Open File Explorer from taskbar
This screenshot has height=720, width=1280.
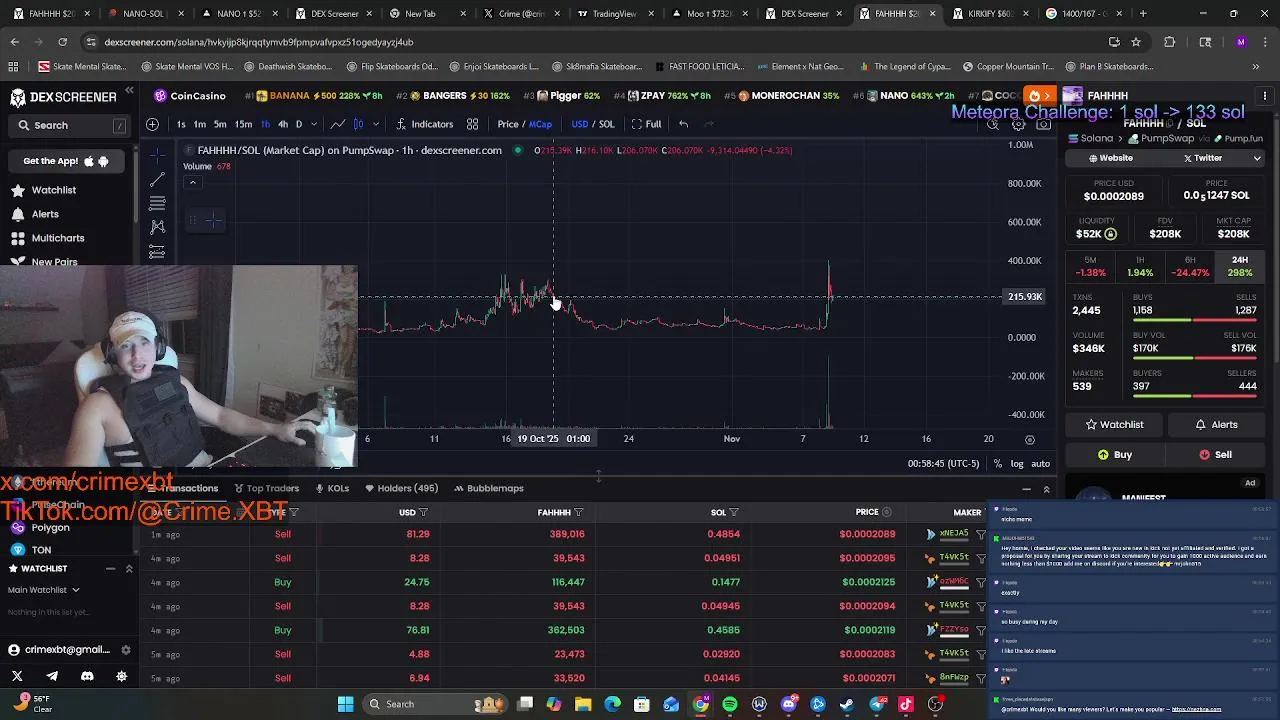click(583, 704)
